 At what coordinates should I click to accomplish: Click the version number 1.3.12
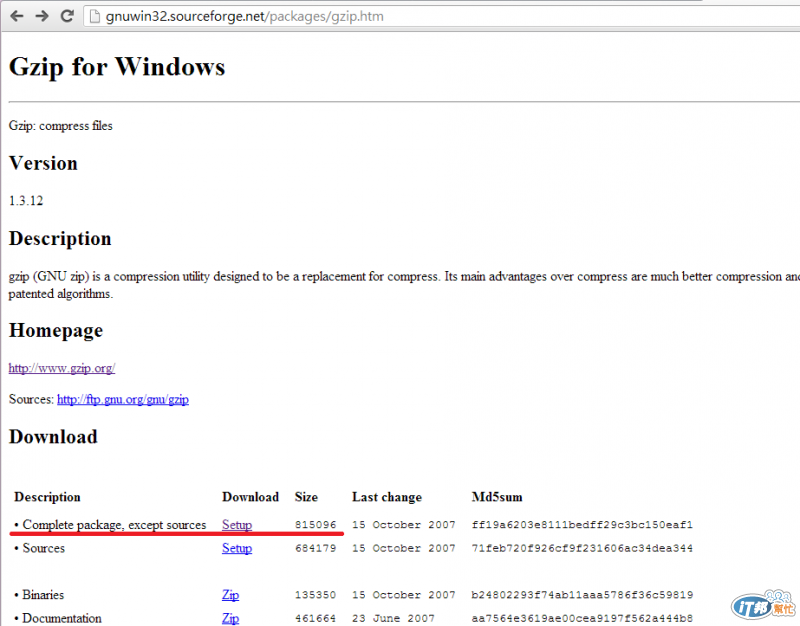point(26,201)
